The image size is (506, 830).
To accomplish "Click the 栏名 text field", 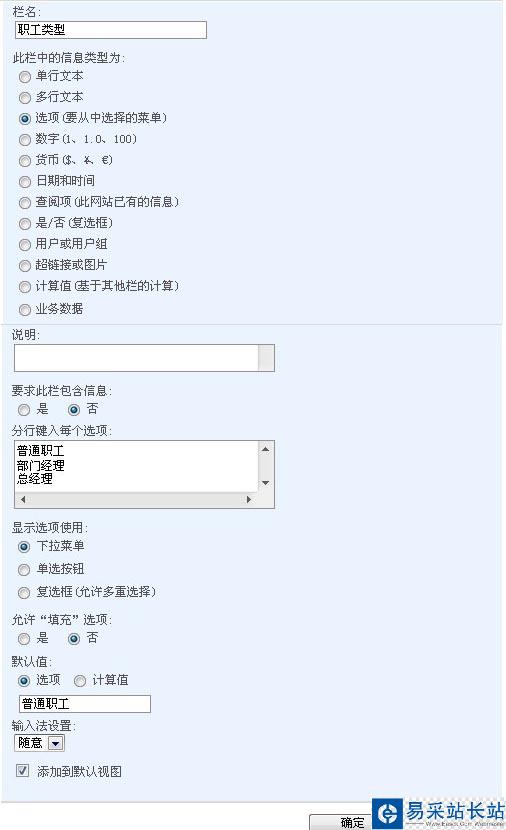I will 111,30.
